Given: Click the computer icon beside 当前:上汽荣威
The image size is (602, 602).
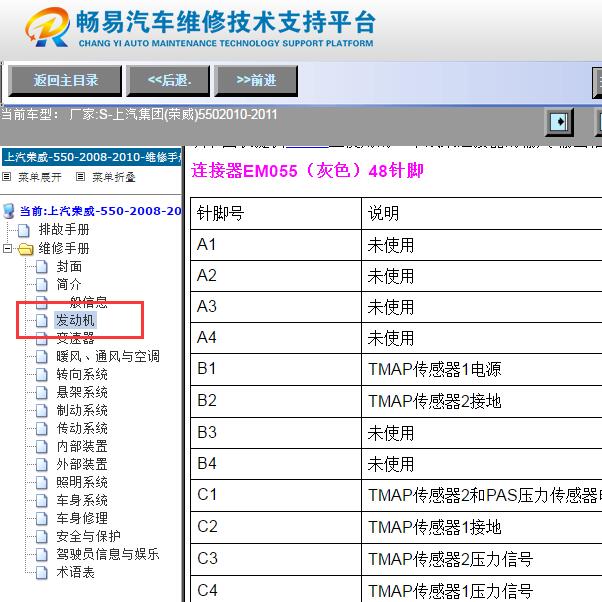Looking at the screenshot, I should pyautogui.click(x=8, y=211).
